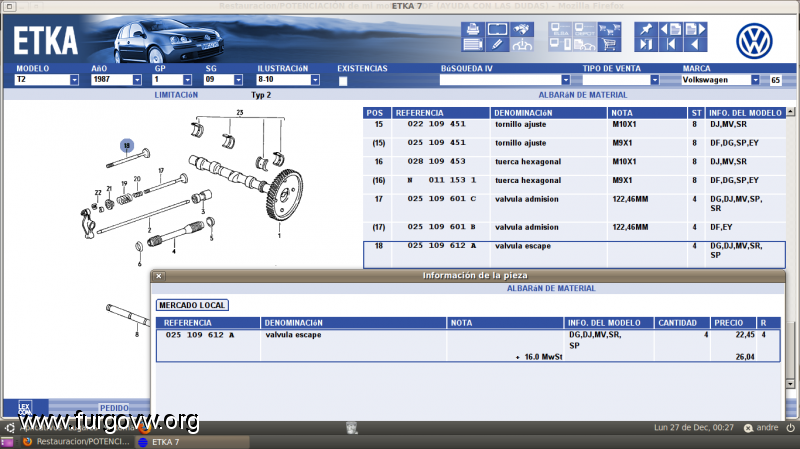Click the computer-to-device transfer icon

[560, 44]
